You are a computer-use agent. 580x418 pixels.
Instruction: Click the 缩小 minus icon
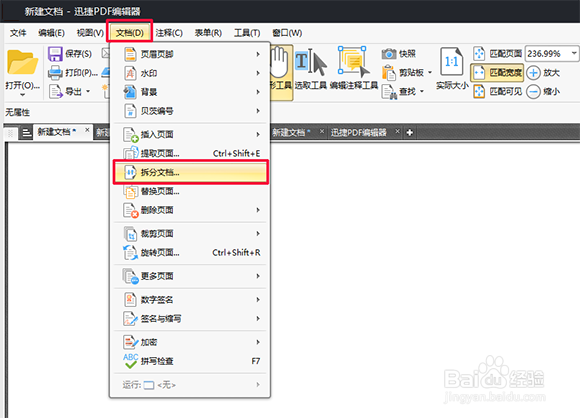click(533, 92)
